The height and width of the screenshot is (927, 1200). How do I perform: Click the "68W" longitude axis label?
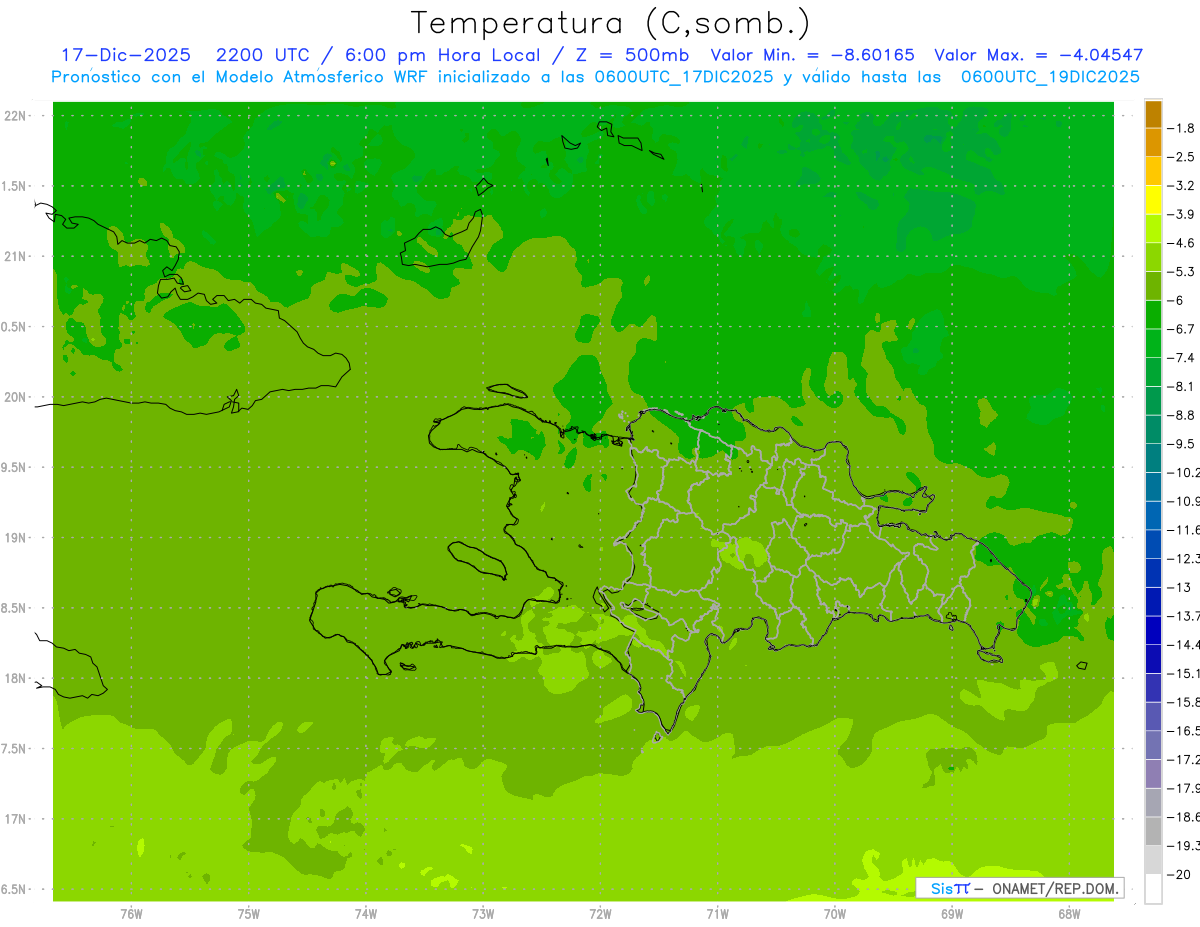[1068, 913]
